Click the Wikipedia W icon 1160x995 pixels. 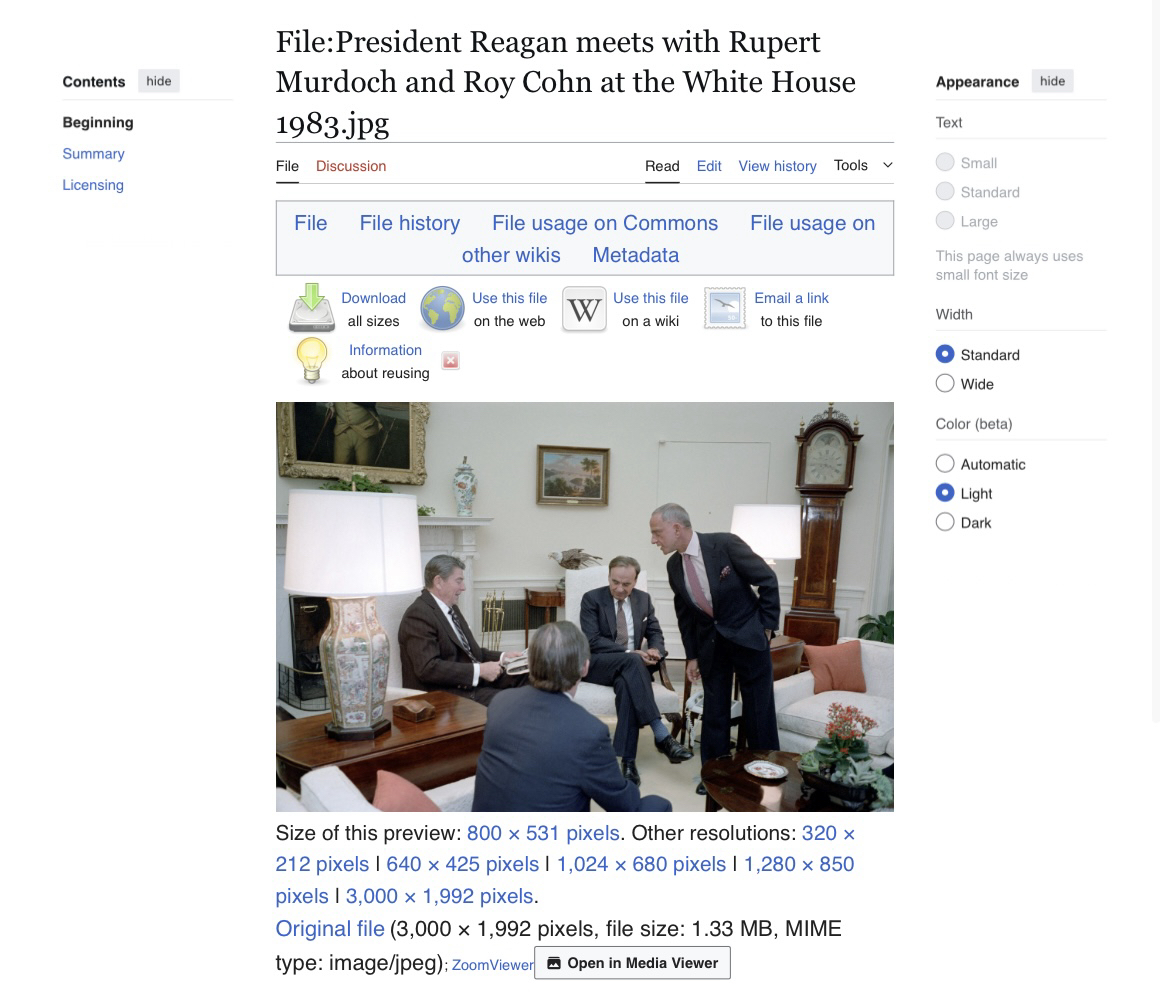(584, 309)
